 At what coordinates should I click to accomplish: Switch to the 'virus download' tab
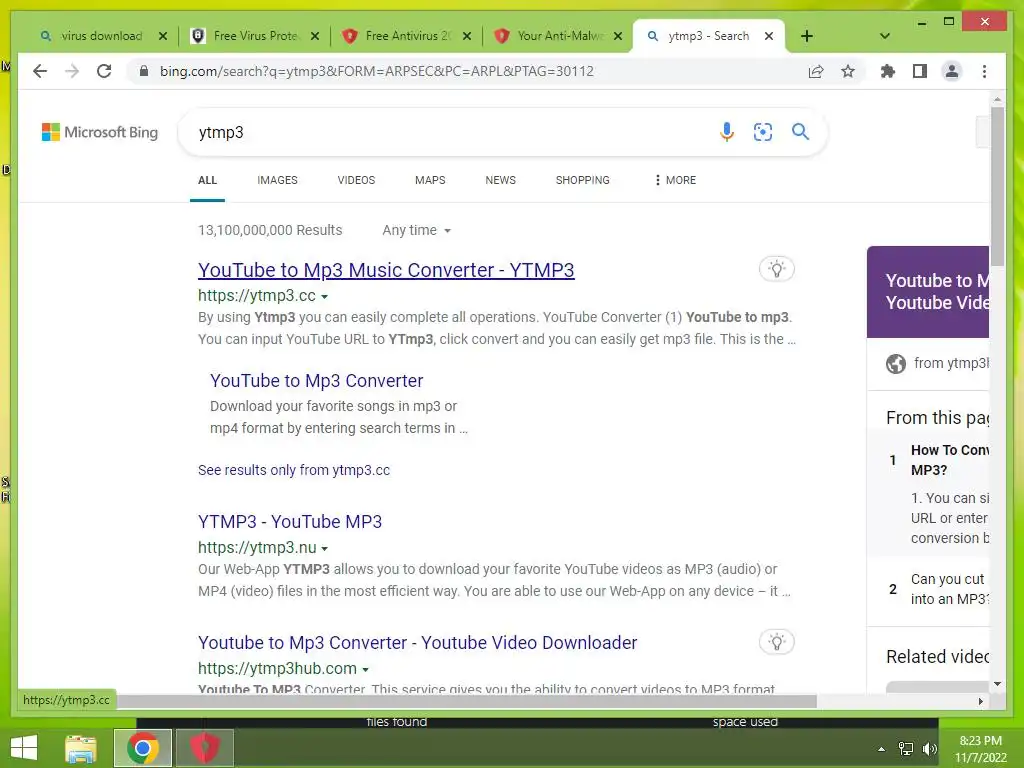click(101, 36)
